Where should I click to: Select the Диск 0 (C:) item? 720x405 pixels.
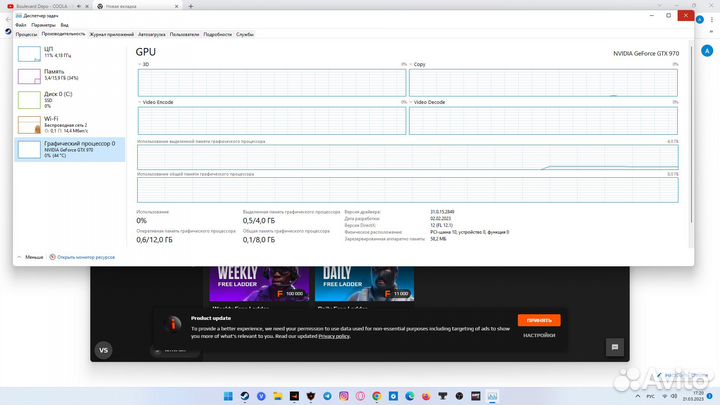[x=70, y=100]
